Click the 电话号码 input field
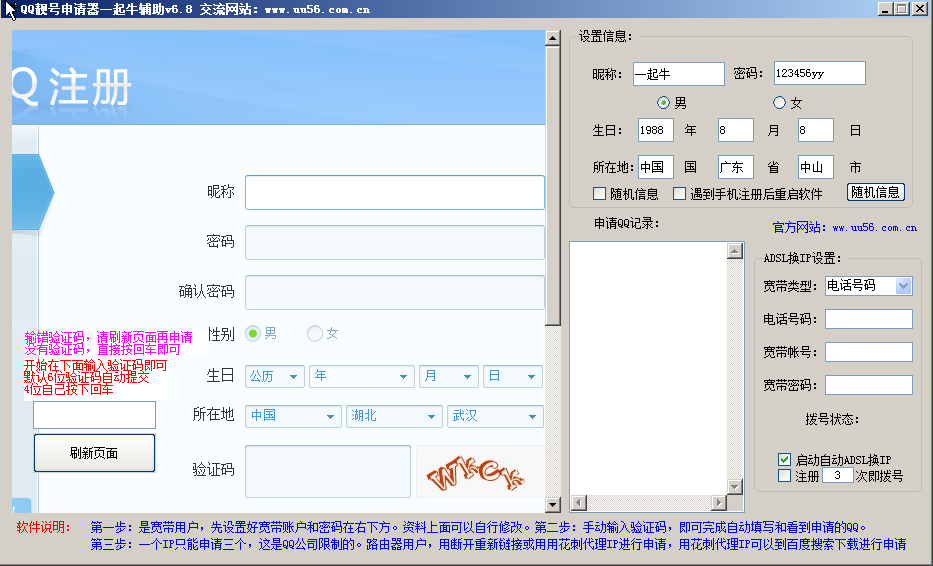Image resolution: width=933 pixels, height=566 pixels. 869,319
